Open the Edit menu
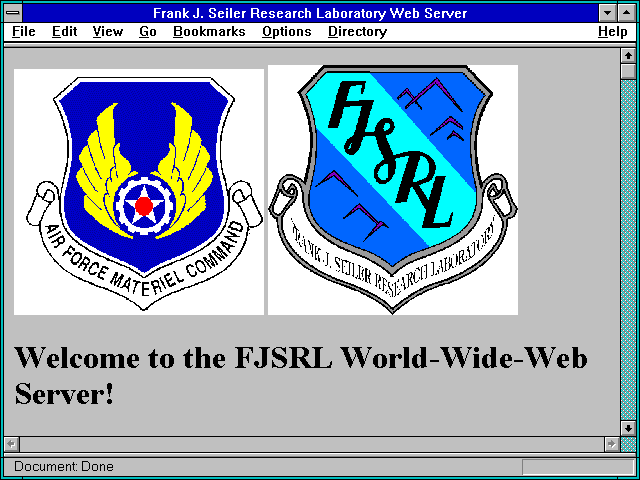 pyautogui.click(x=64, y=32)
